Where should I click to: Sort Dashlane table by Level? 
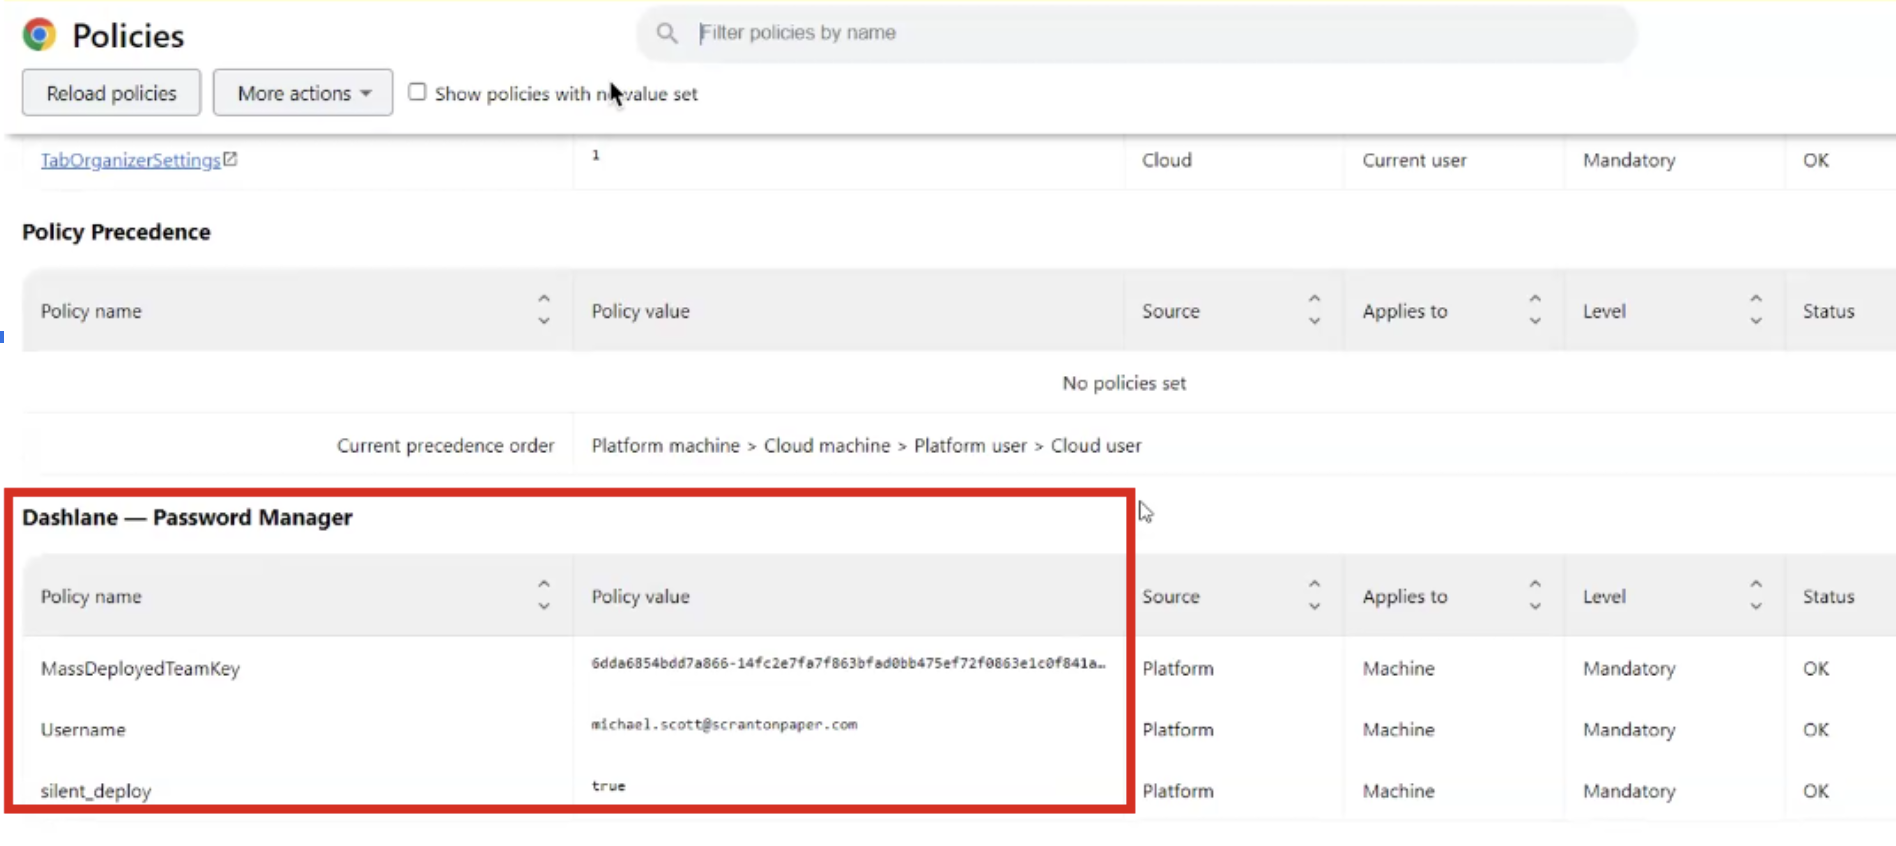coord(1755,595)
